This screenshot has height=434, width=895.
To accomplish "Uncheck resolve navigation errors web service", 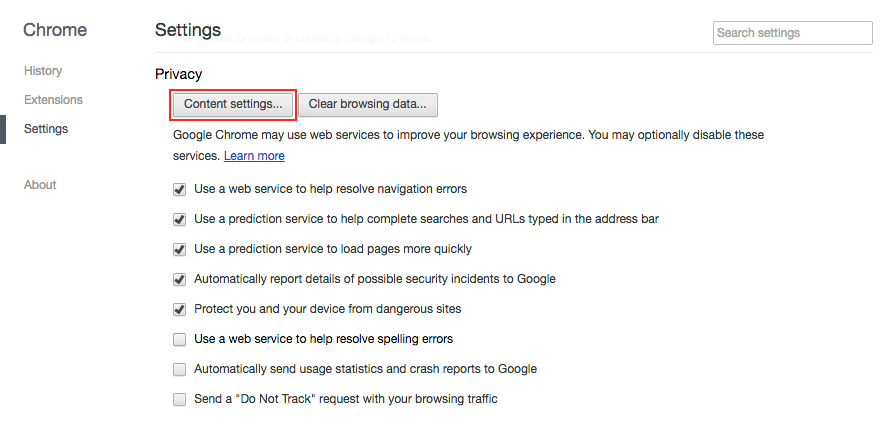I will pos(179,190).
